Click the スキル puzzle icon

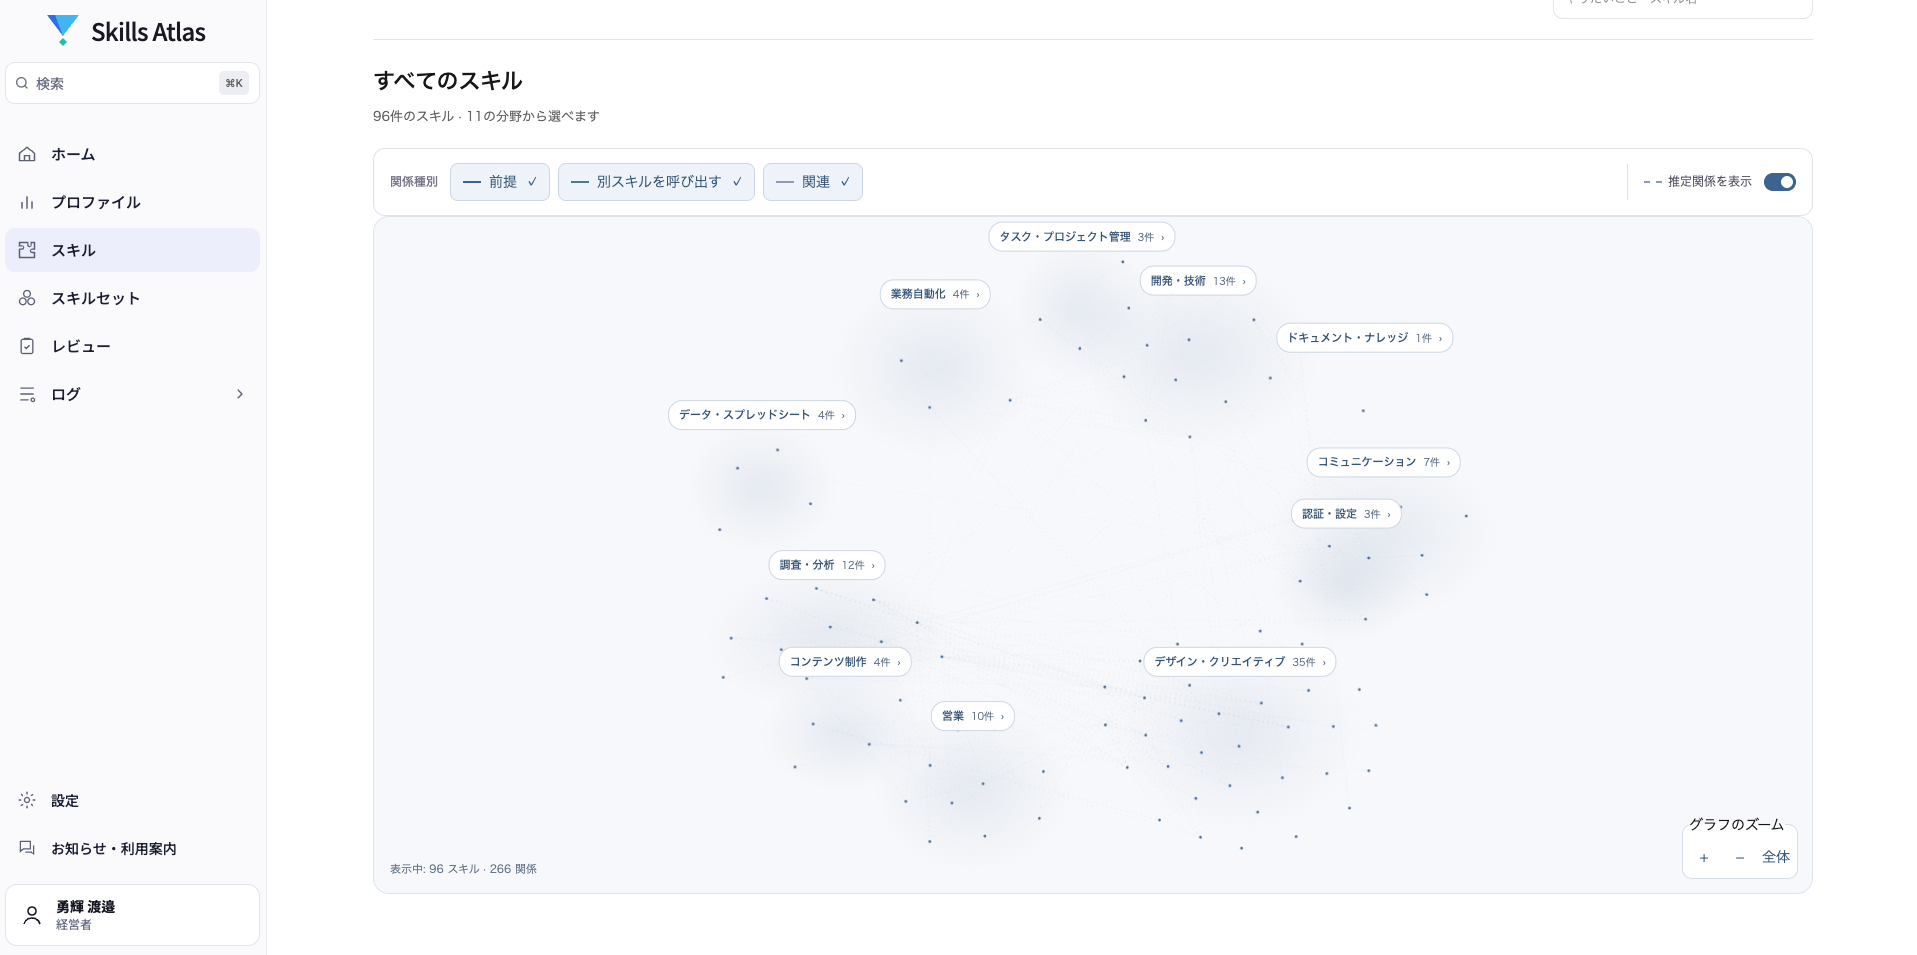click(27, 250)
